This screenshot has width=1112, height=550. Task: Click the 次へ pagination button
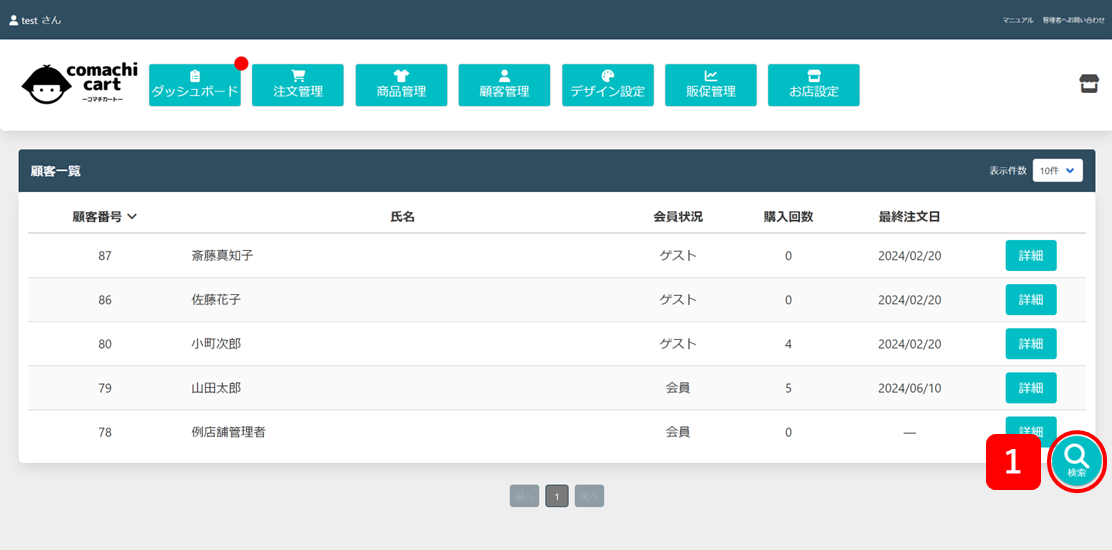[589, 496]
